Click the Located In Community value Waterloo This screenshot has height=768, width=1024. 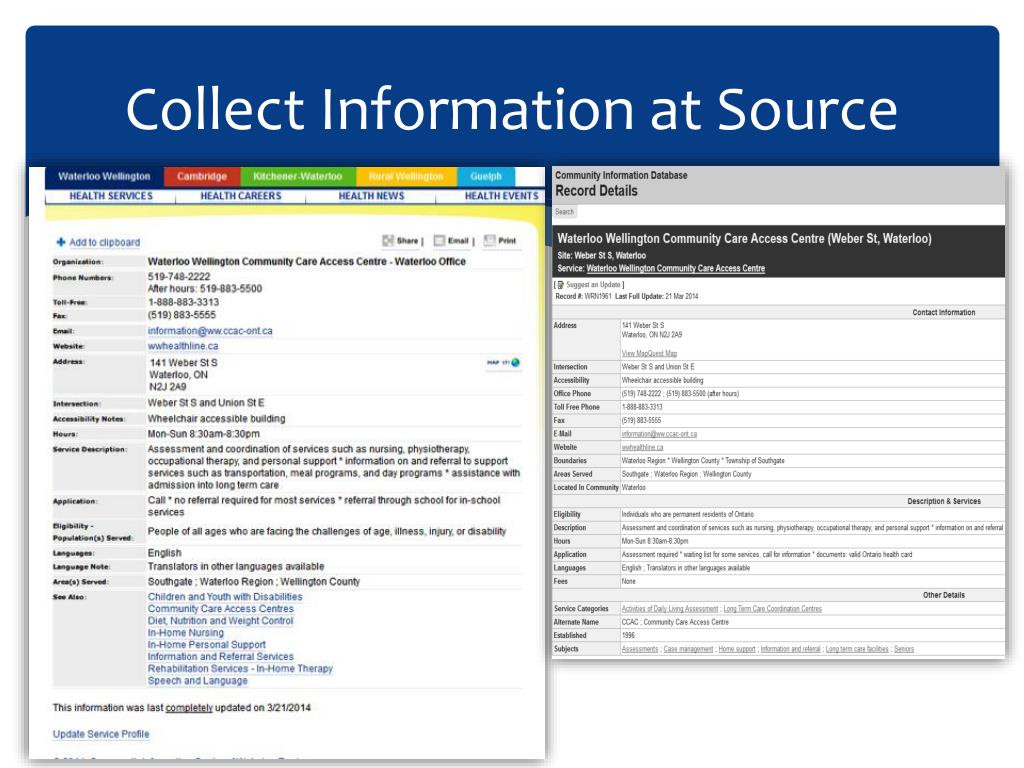pyautogui.click(x=633, y=488)
